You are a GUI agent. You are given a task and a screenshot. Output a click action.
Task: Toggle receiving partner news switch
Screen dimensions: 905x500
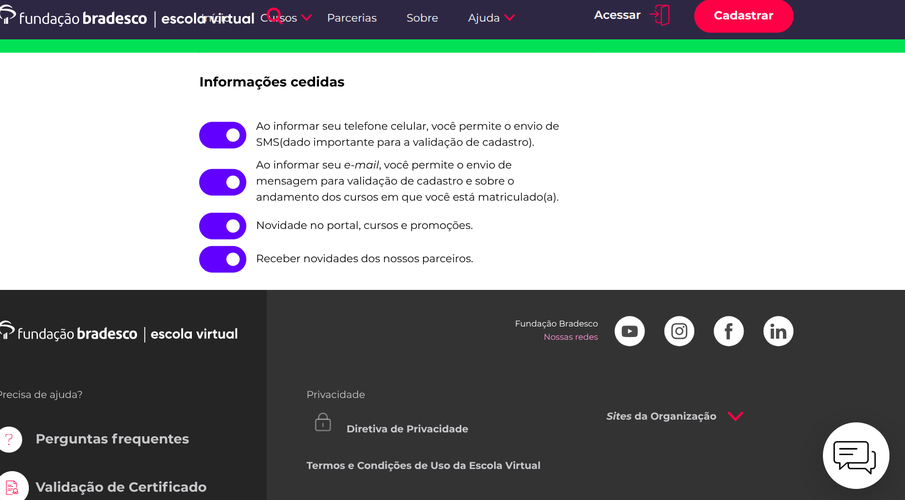223,260
